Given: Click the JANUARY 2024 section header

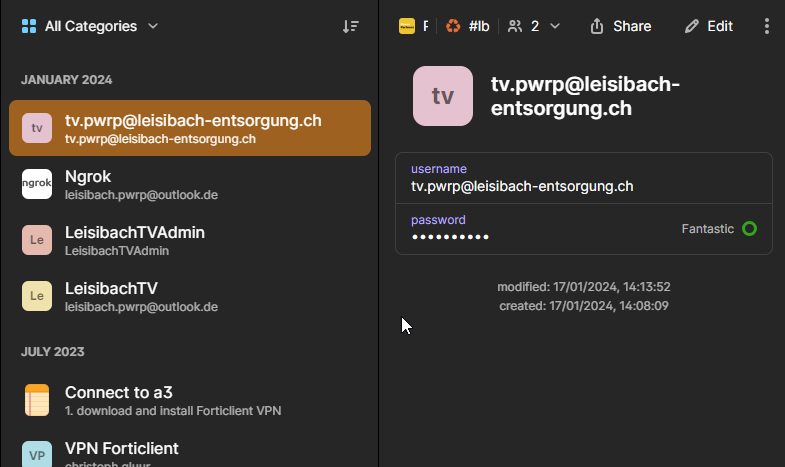Looking at the screenshot, I should tap(67, 80).
